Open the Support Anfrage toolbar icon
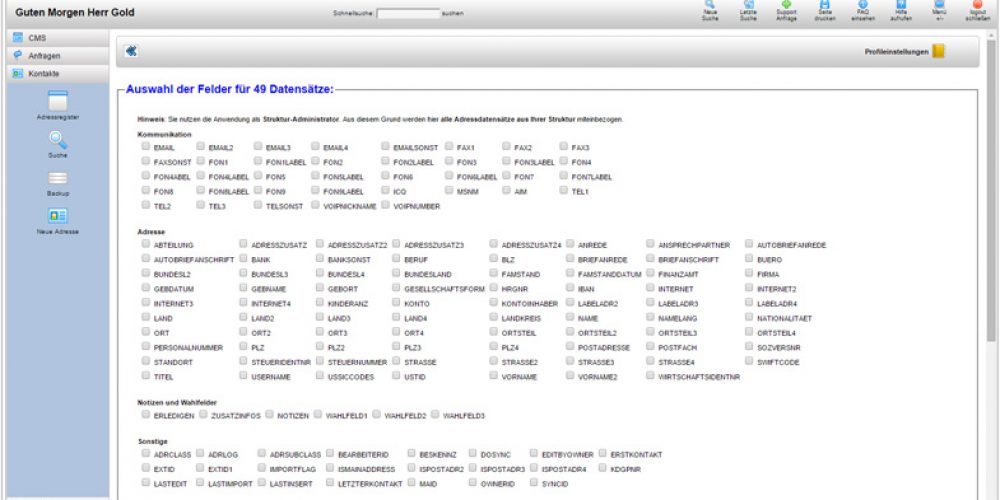The height and width of the screenshot is (500, 1000). [787, 6]
